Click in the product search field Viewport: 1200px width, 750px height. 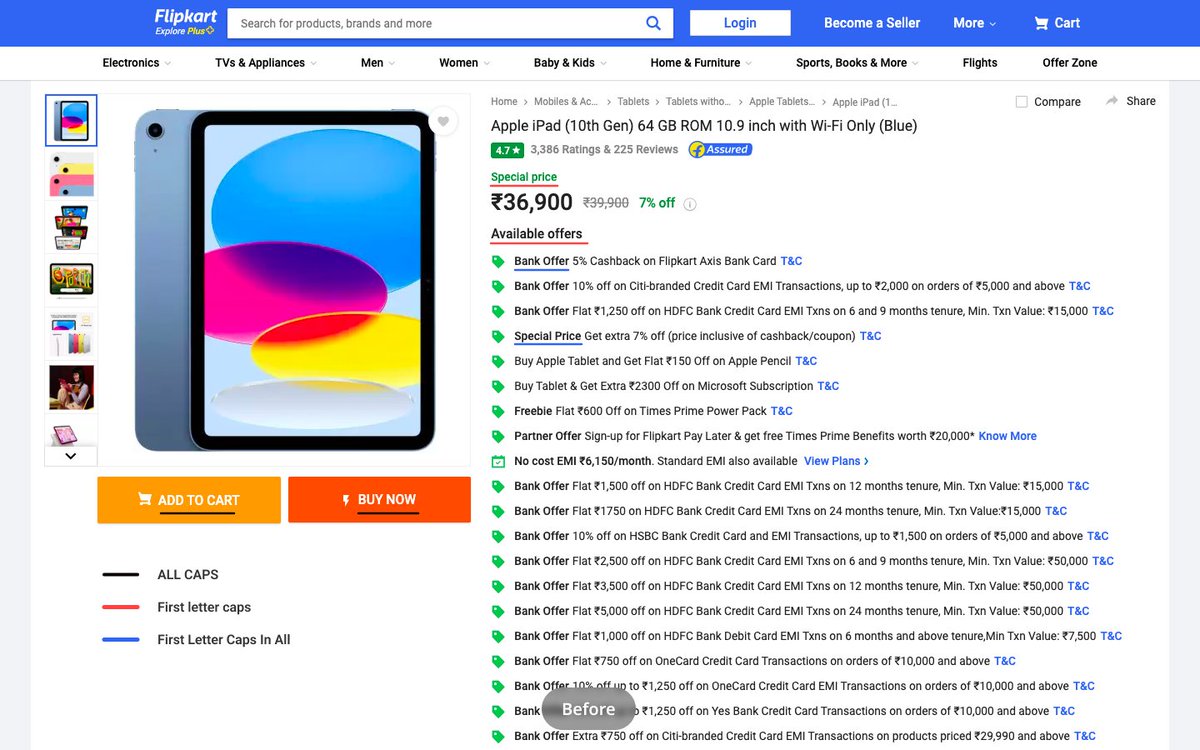click(435, 23)
